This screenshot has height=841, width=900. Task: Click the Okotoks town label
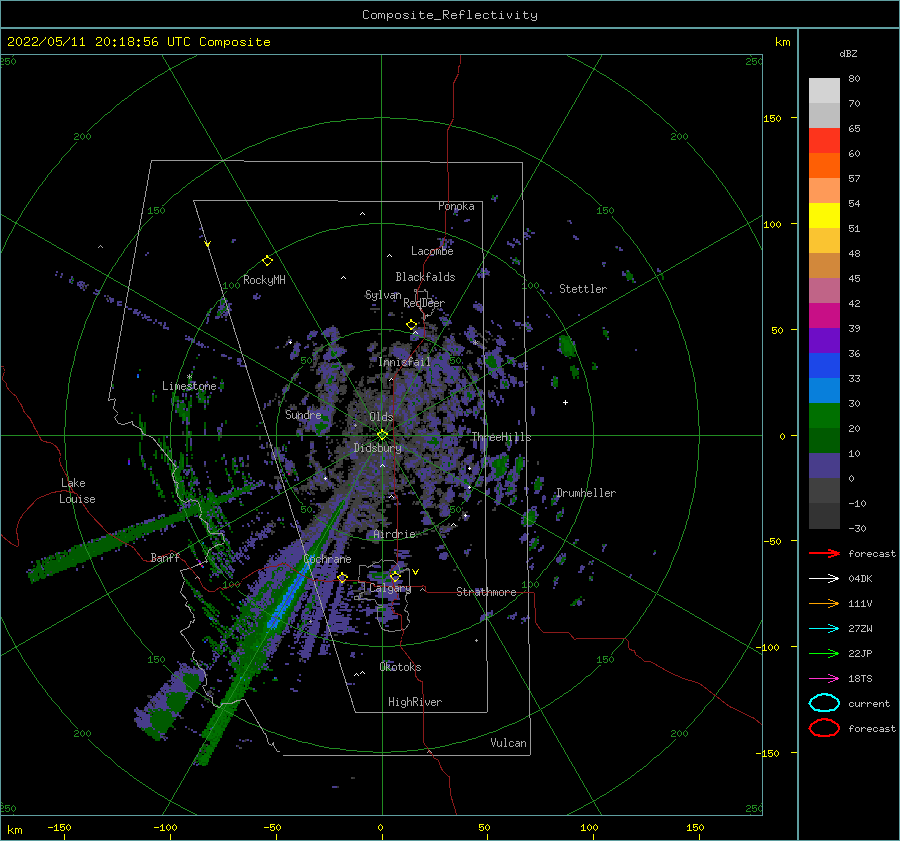pyautogui.click(x=400, y=666)
